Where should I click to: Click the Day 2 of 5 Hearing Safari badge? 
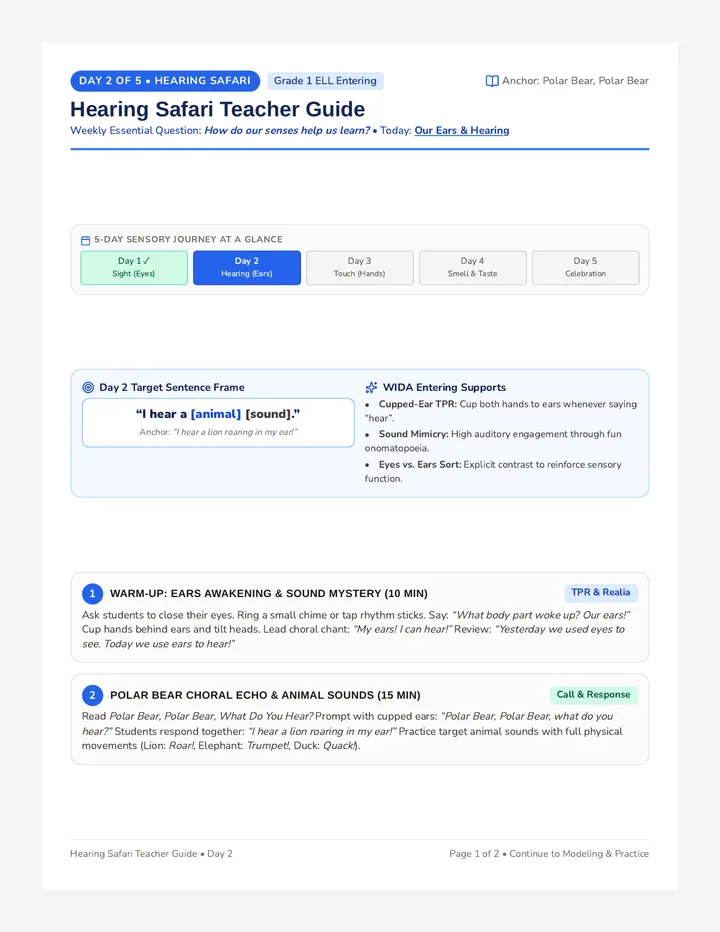tap(165, 81)
